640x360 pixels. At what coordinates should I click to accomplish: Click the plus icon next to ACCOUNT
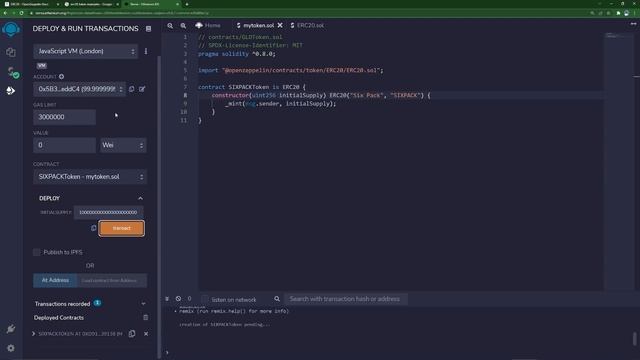61,76
